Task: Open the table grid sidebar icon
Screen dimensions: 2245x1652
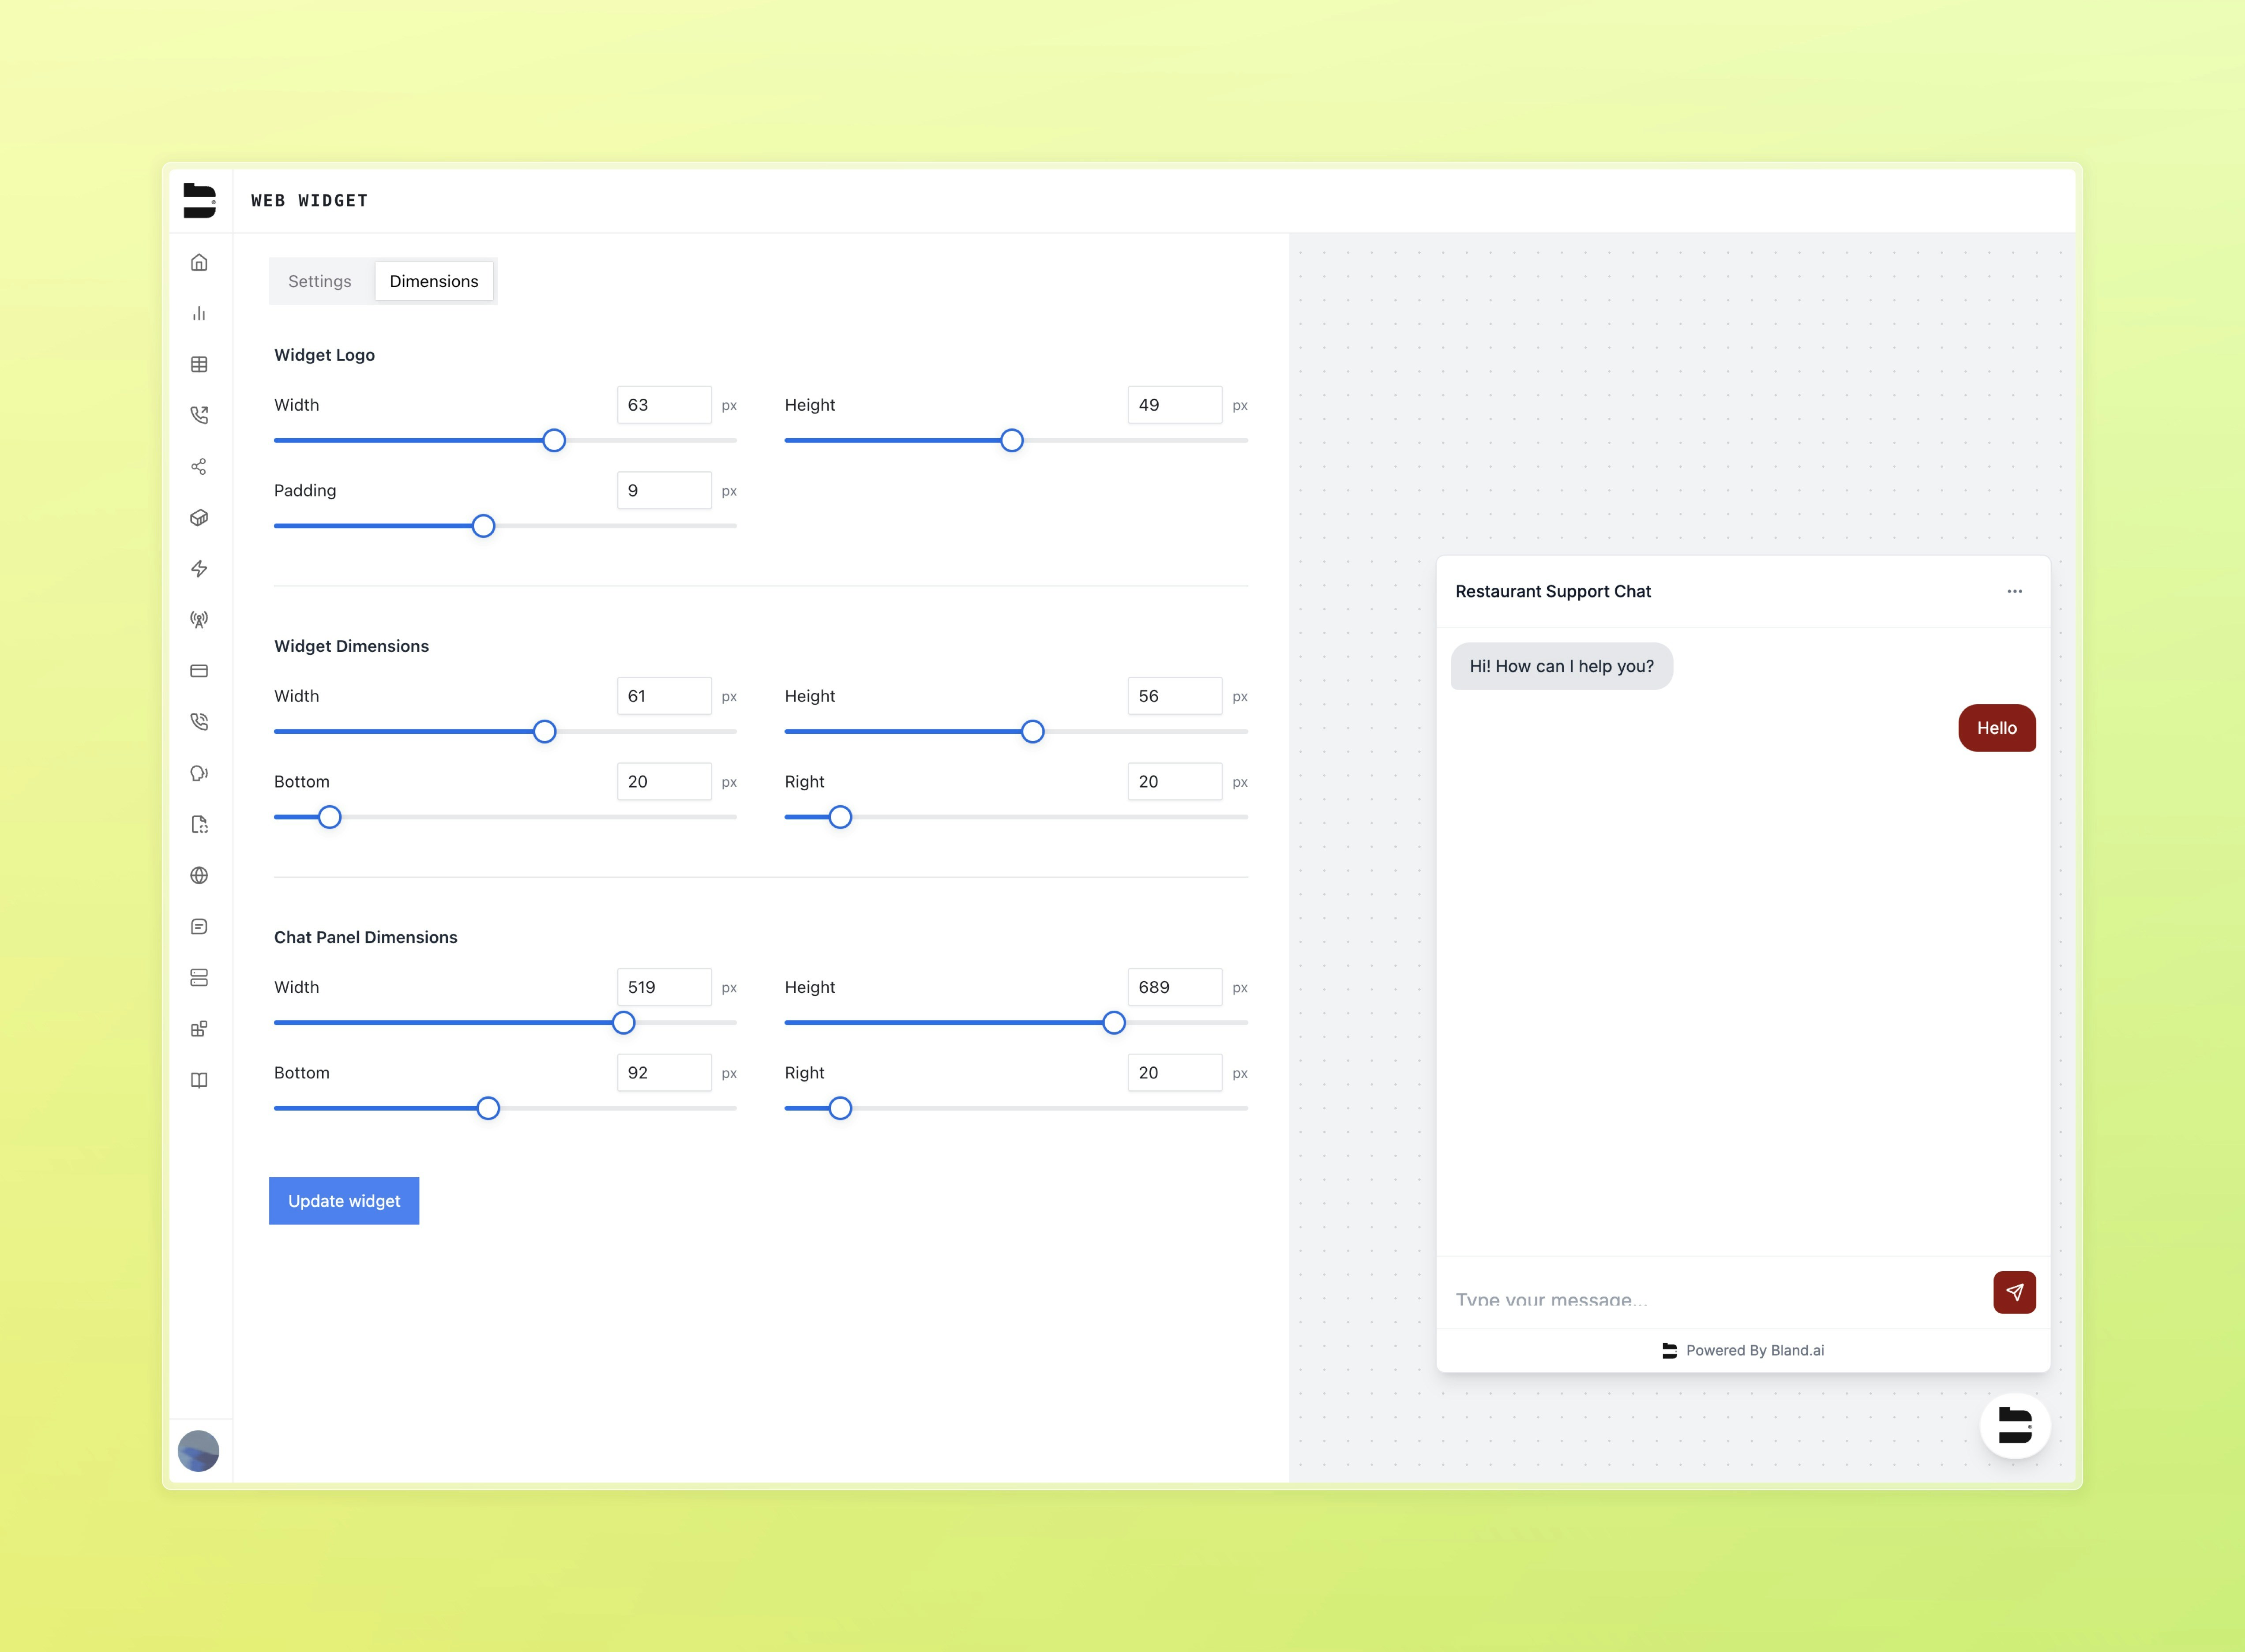Action: [x=199, y=364]
